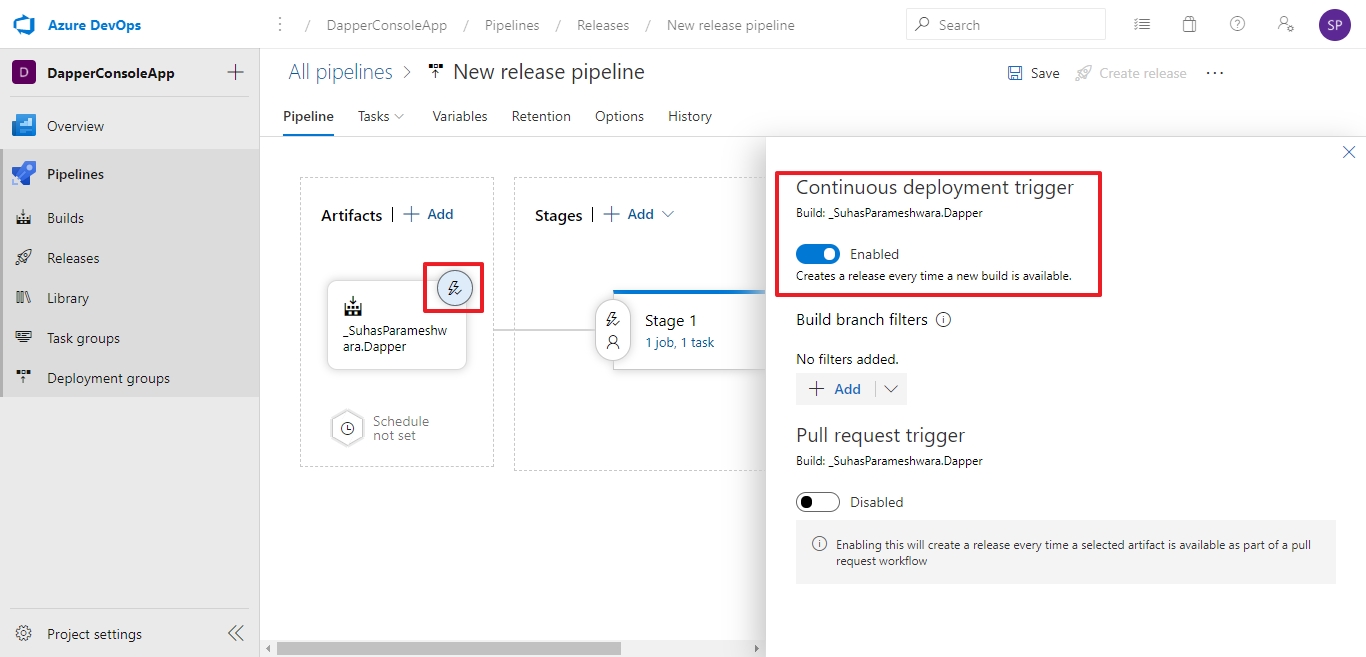Viewport: 1366px width, 657px height.
Task: Save the release pipeline
Action: [1033, 73]
